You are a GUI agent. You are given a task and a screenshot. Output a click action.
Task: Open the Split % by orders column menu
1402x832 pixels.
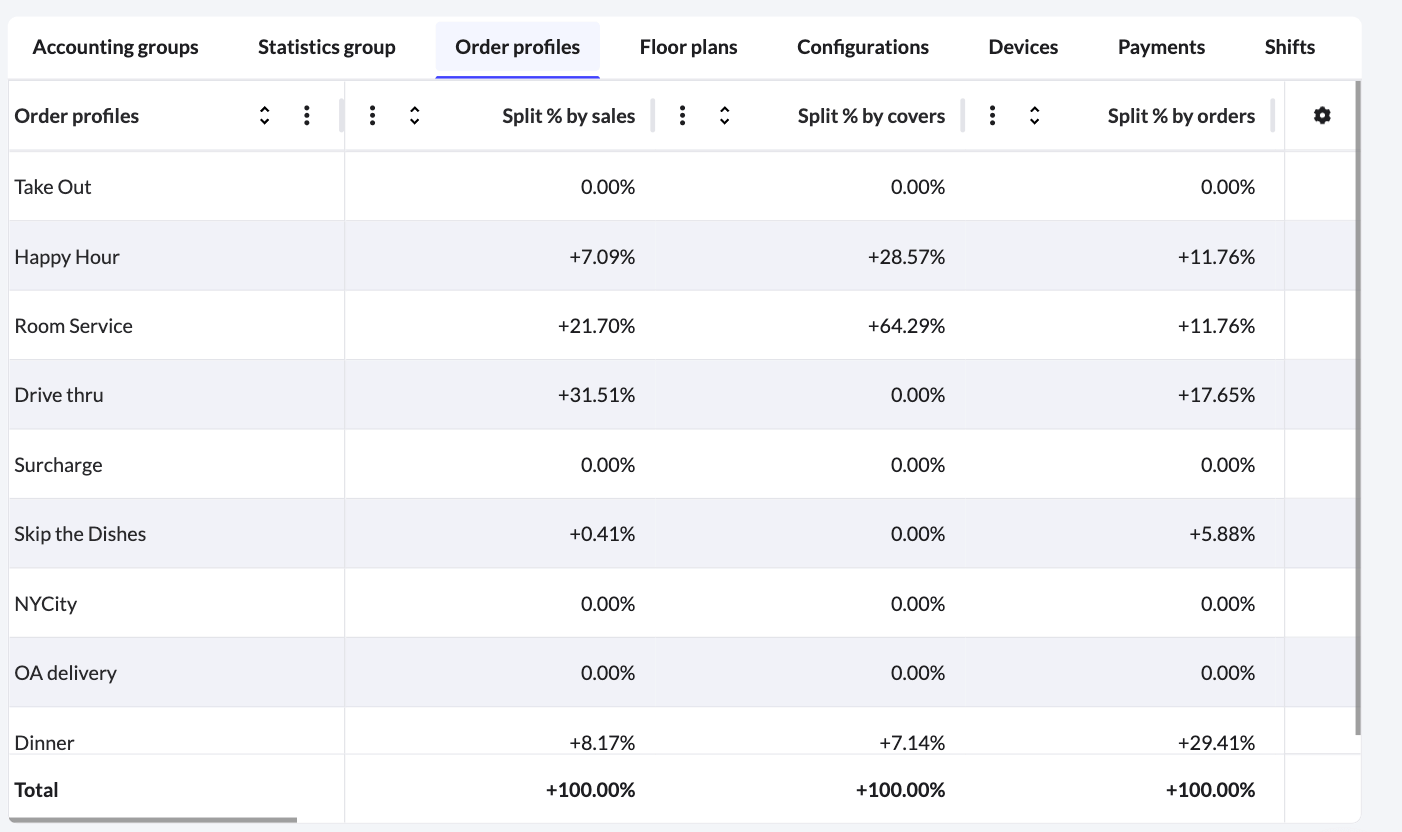pyautogui.click(x=992, y=115)
